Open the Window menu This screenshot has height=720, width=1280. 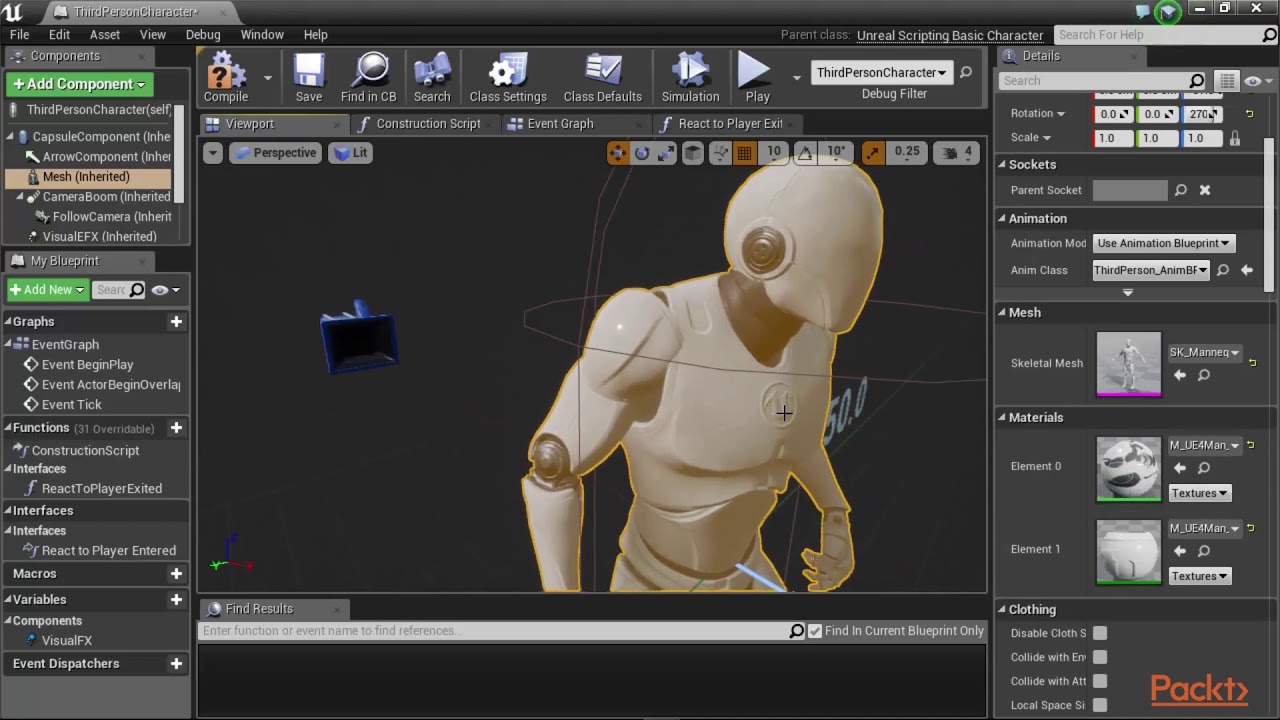(x=262, y=34)
